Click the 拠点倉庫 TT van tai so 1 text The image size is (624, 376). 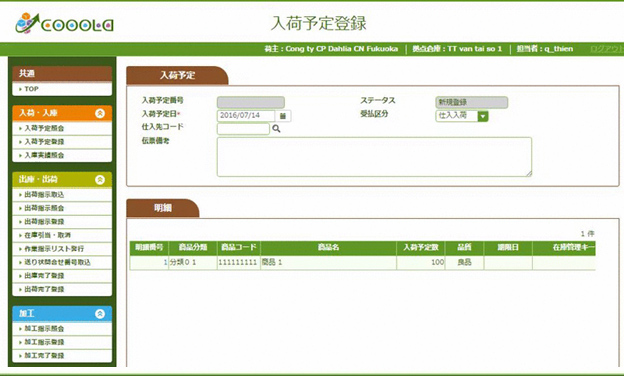pos(457,49)
